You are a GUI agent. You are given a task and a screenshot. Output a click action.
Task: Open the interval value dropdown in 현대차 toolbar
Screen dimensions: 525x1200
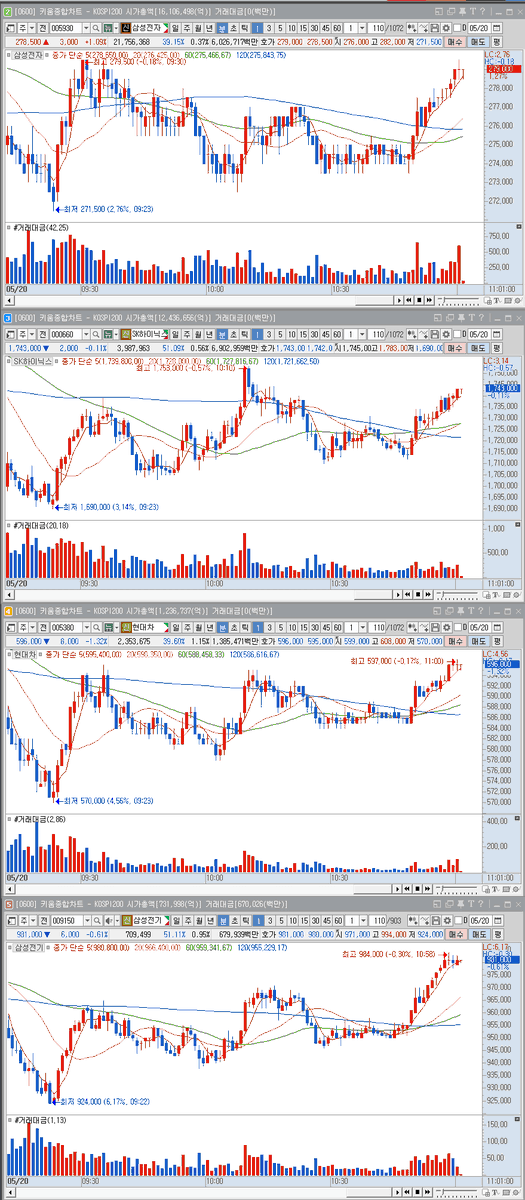coord(363,625)
